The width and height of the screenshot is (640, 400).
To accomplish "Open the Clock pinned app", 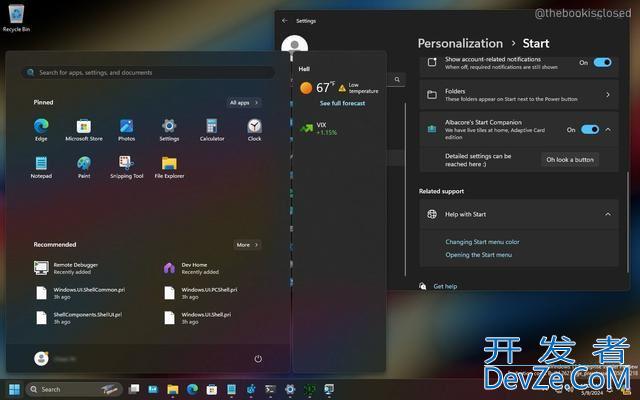I will pos(254,129).
